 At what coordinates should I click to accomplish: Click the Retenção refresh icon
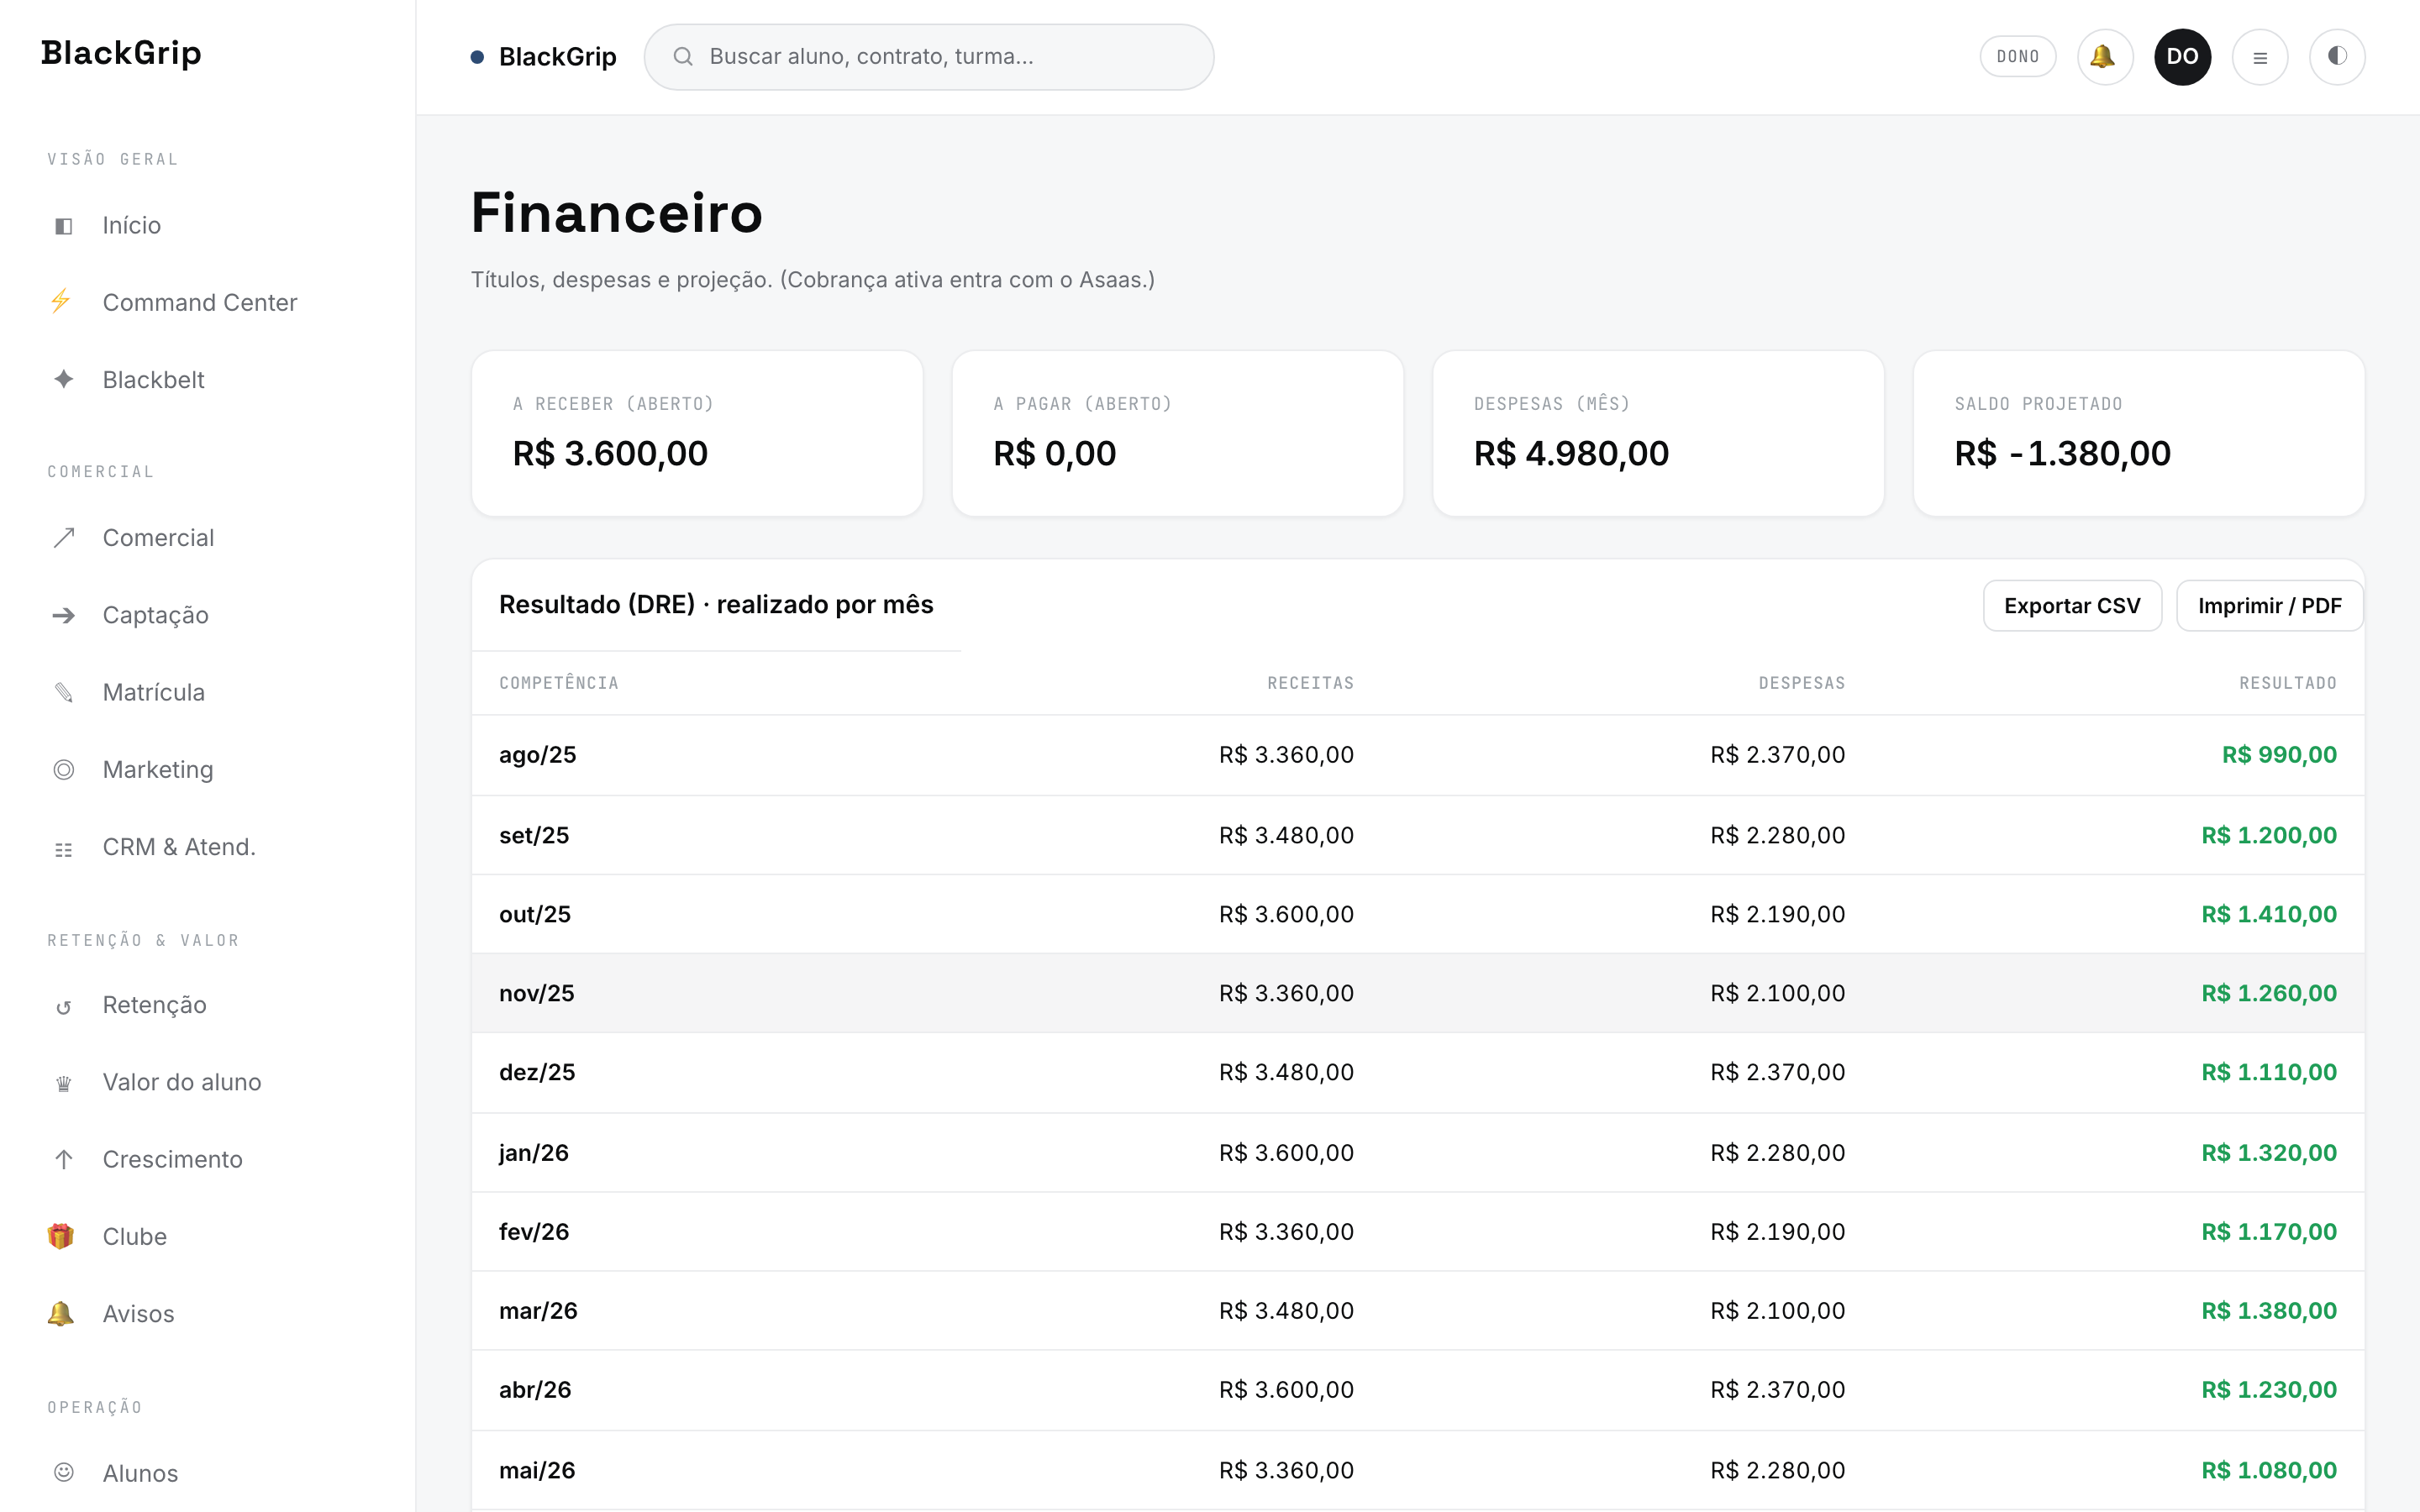click(63, 1006)
